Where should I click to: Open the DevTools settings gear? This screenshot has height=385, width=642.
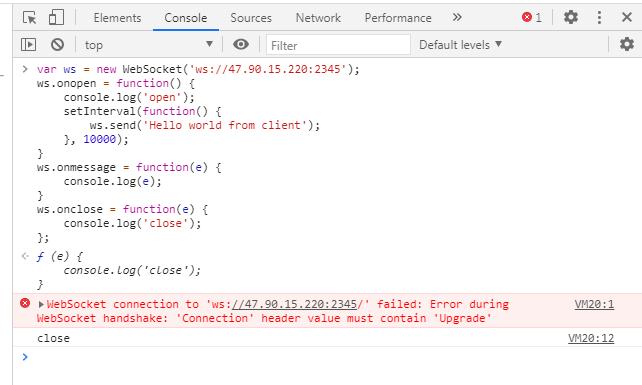tap(571, 17)
